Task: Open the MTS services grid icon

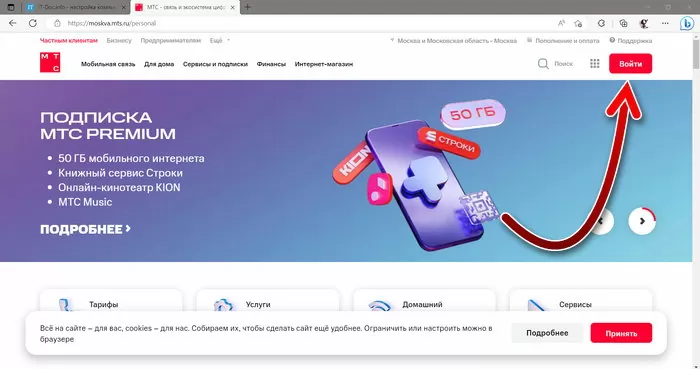Action: click(595, 64)
